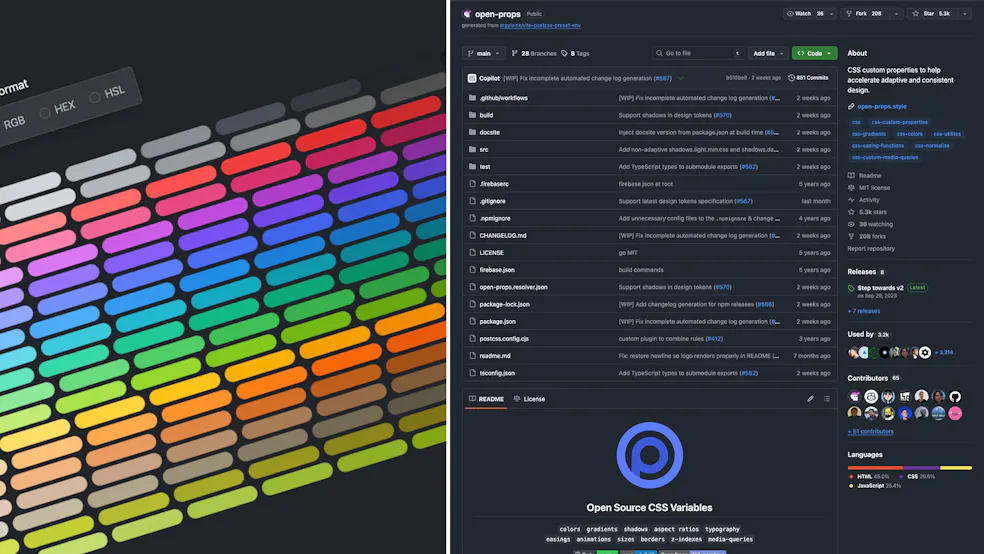Click the css-custom-media-queries topic tag

click(x=885, y=157)
